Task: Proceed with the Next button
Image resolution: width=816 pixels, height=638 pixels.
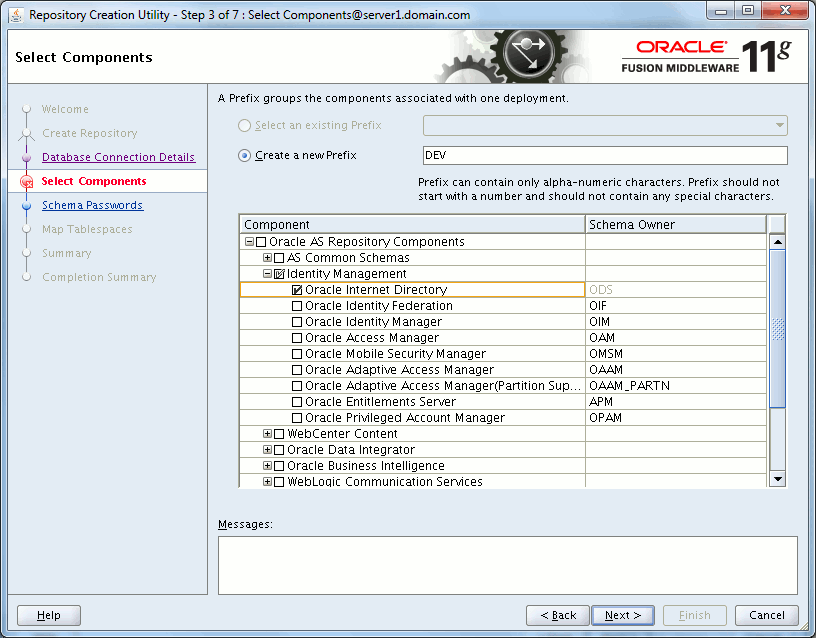Action: coord(623,616)
